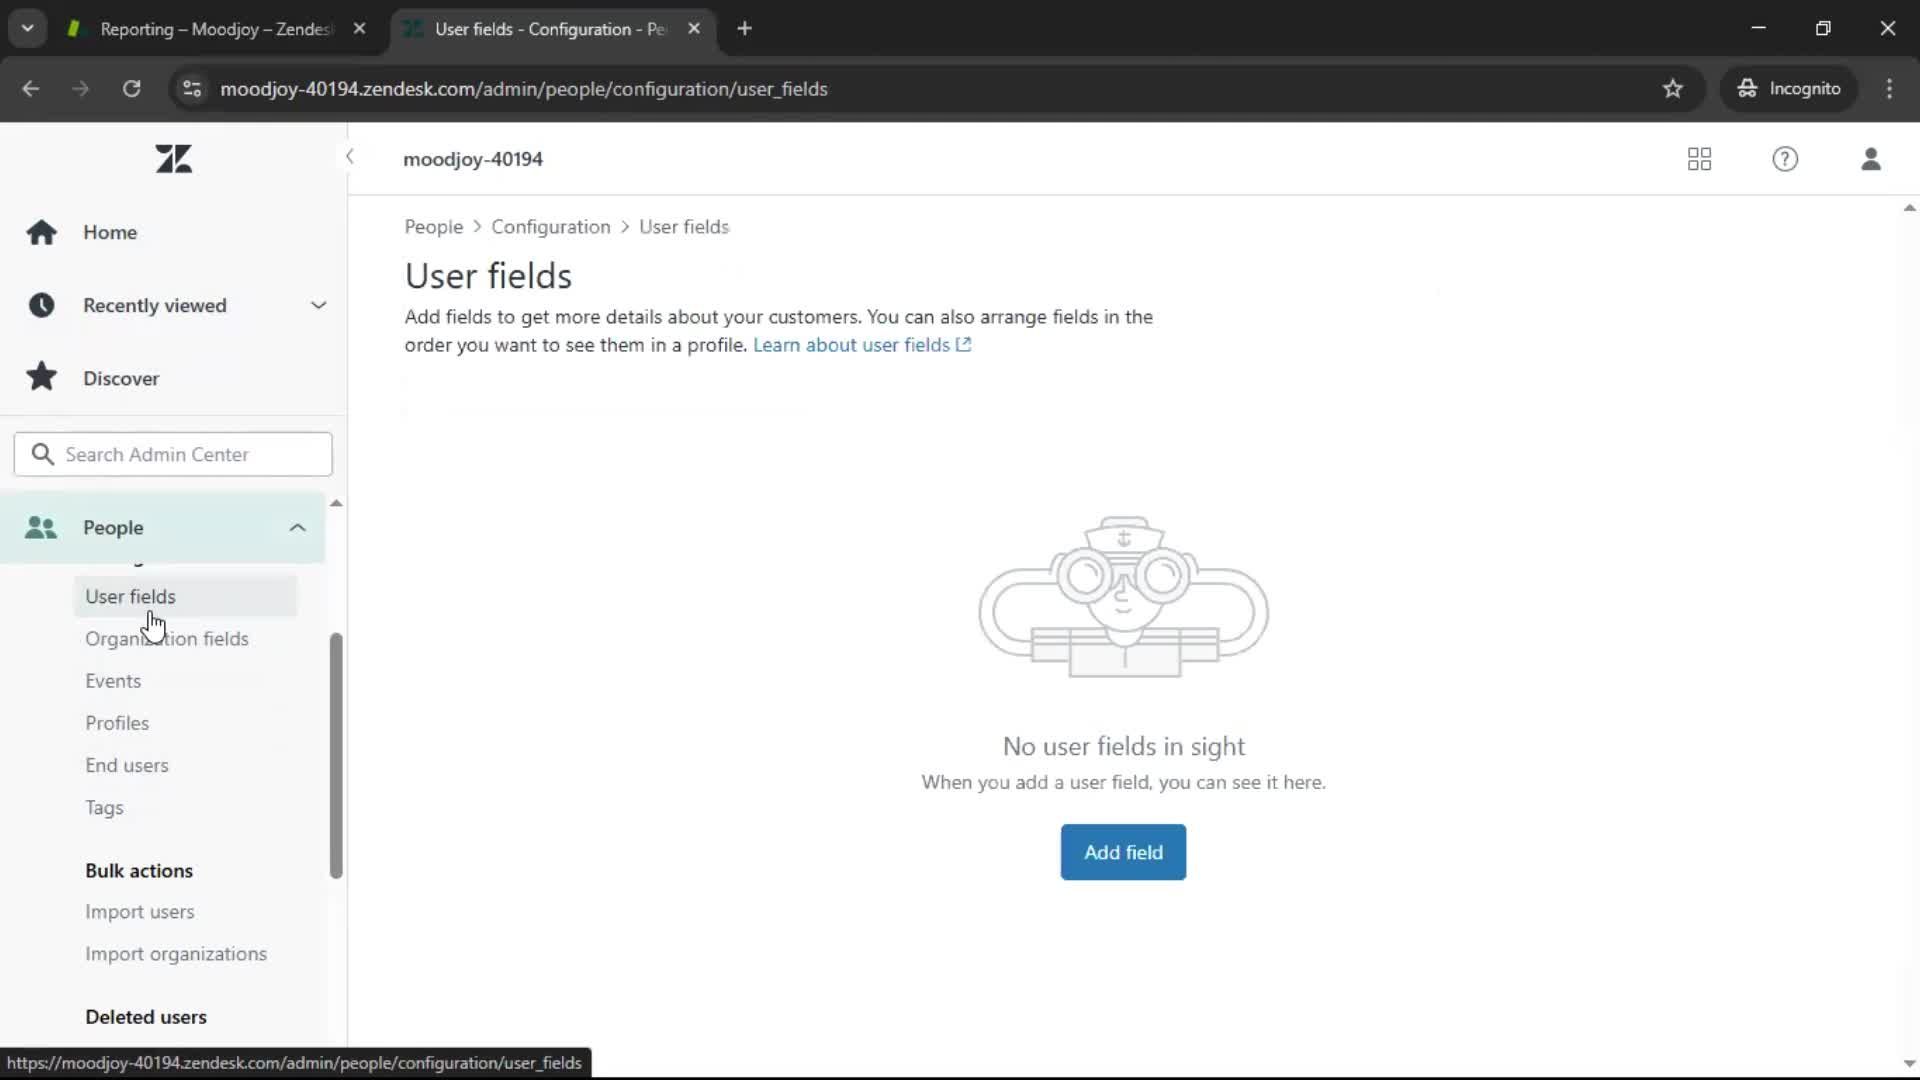
Task: Click the sidebar navigation scrollbar thumb
Action: (336, 756)
